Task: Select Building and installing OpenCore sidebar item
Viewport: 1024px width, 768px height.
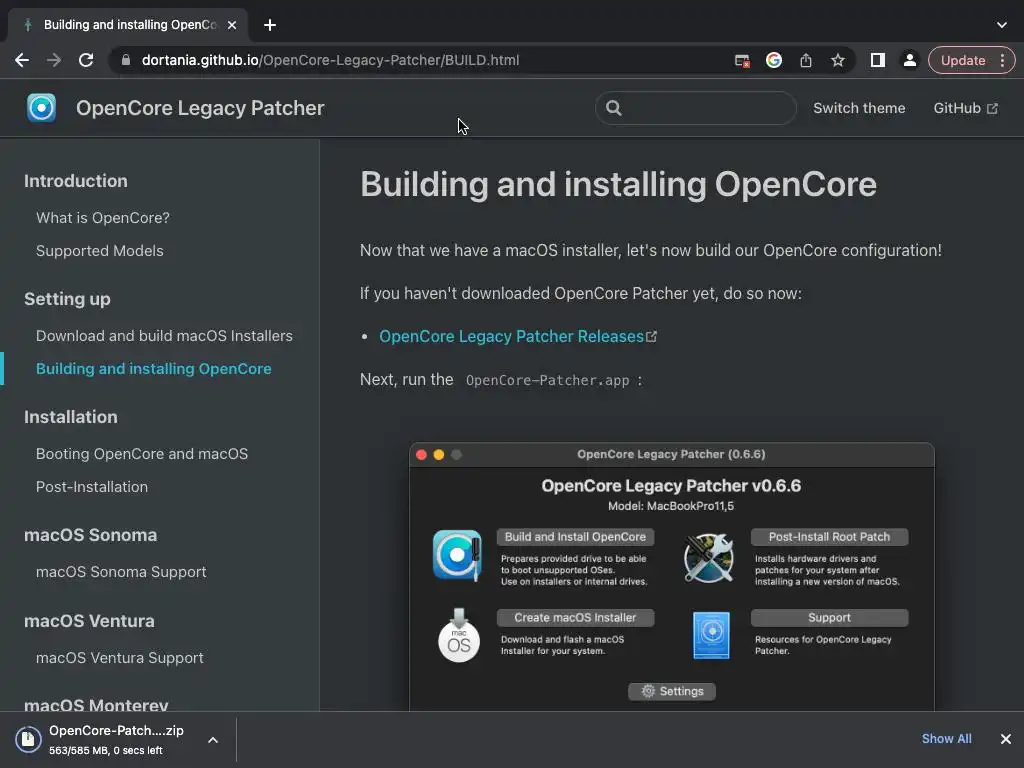Action: [153, 369]
